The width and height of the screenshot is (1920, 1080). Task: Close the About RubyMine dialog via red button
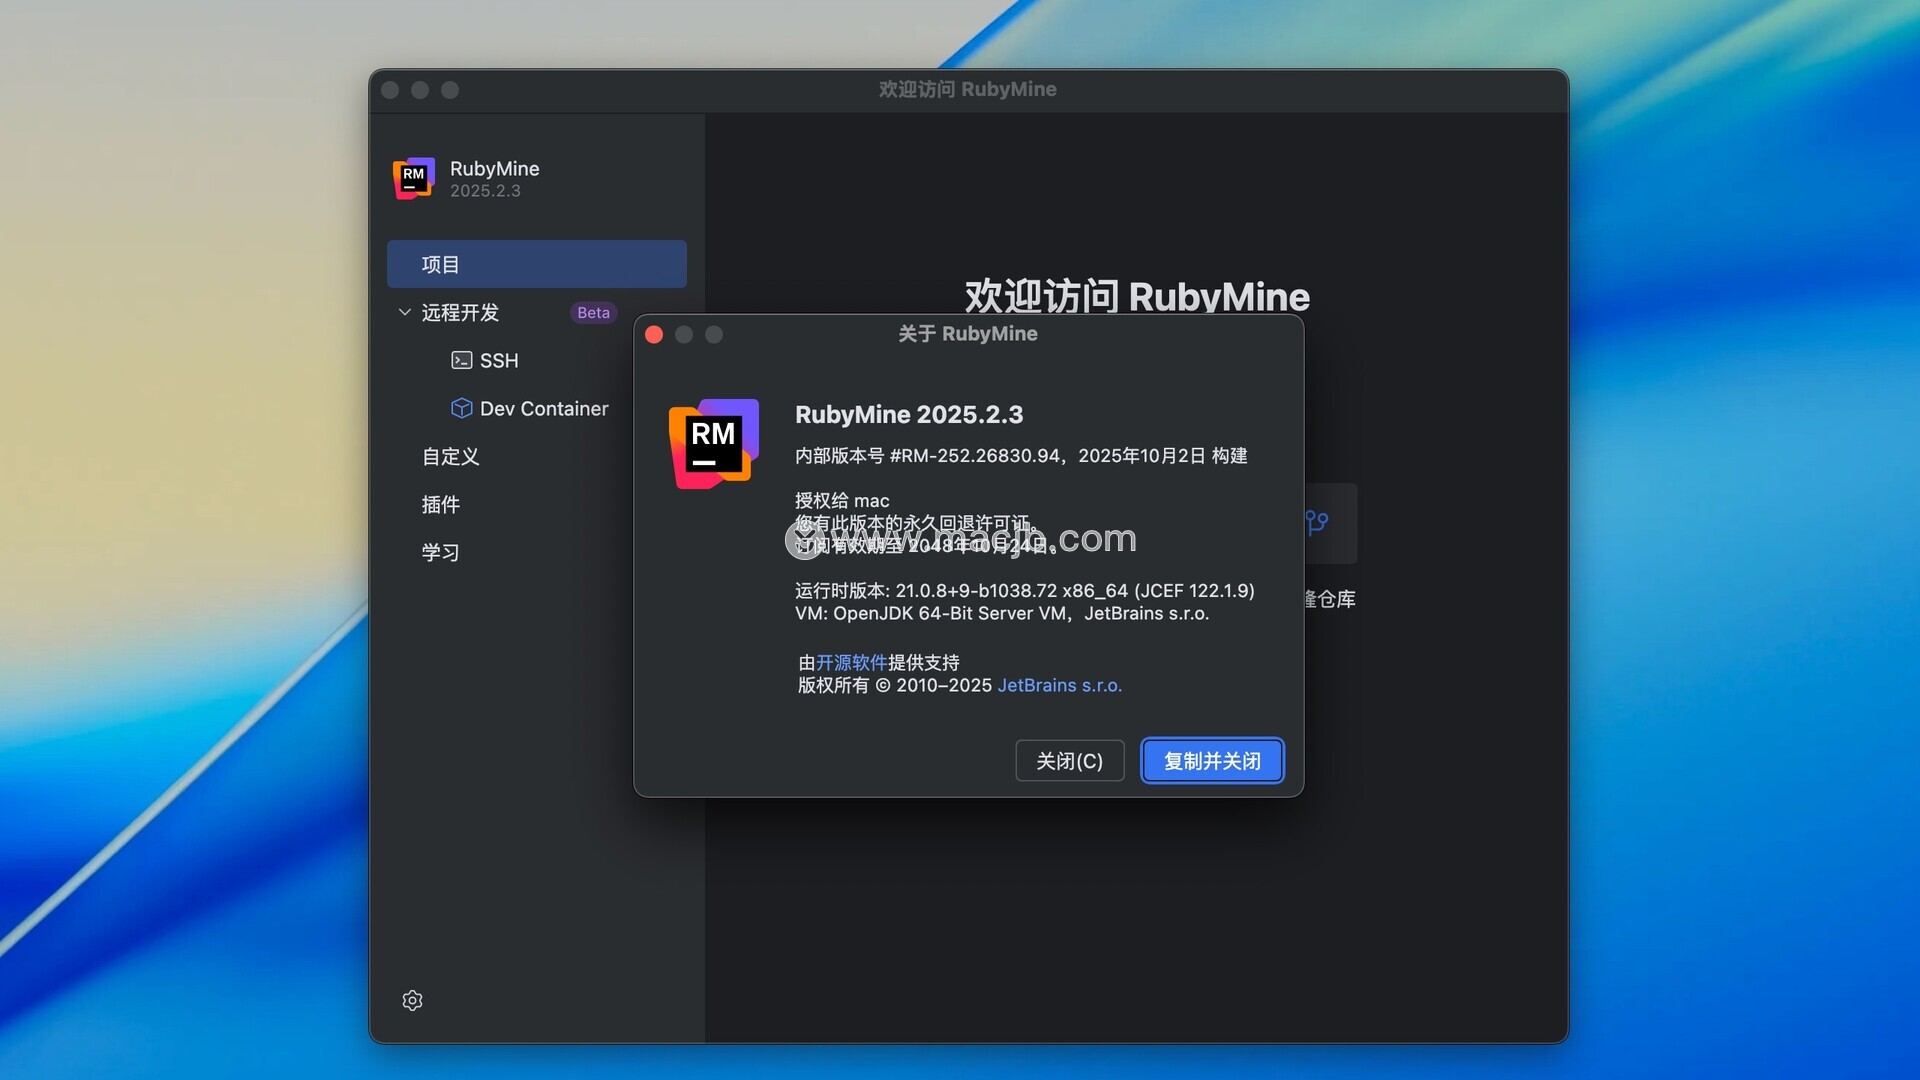coord(654,334)
